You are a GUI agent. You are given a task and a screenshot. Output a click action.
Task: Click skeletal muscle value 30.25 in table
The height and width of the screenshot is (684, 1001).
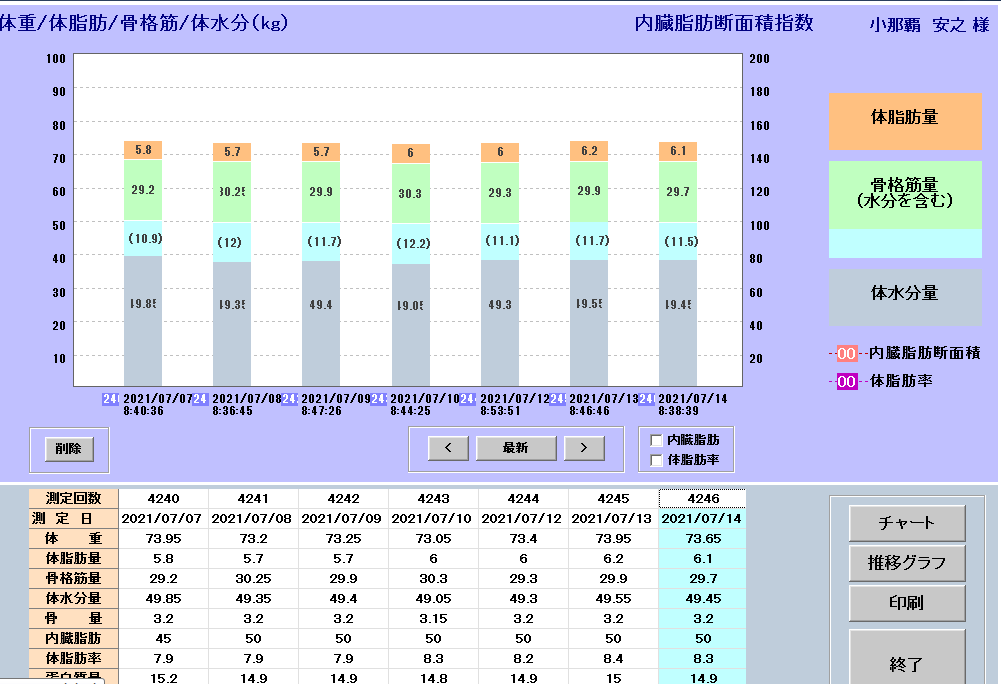tap(253, 578)
